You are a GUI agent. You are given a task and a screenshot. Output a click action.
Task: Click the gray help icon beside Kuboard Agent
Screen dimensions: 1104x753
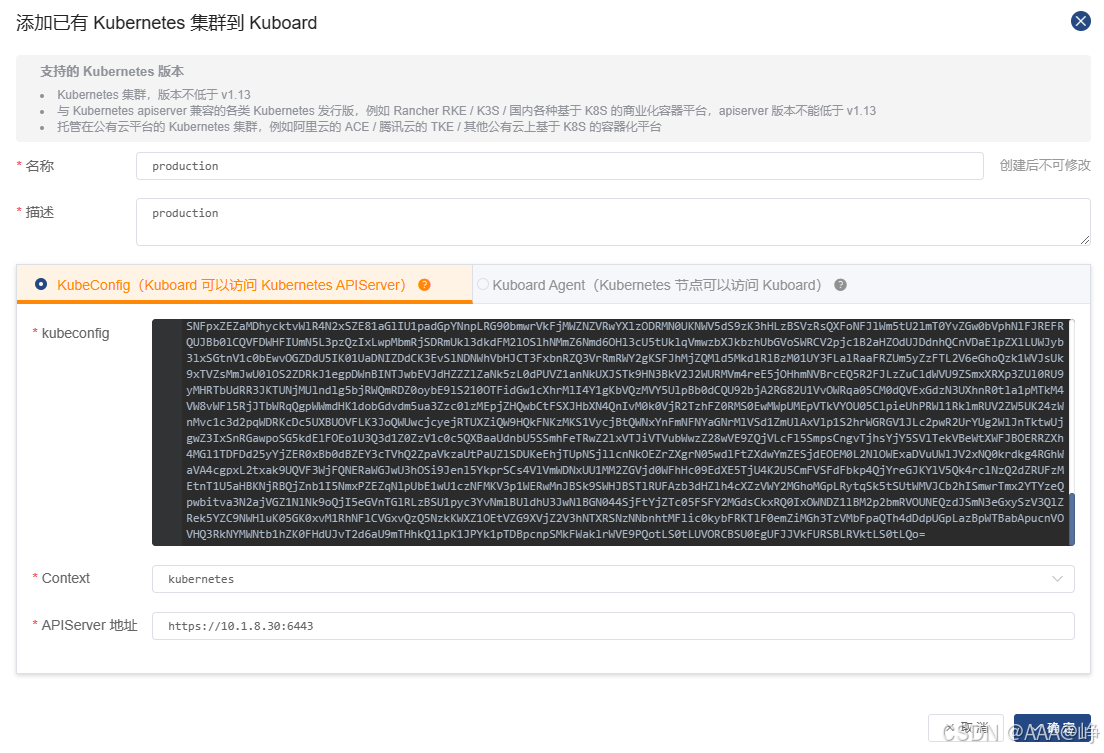840,285
